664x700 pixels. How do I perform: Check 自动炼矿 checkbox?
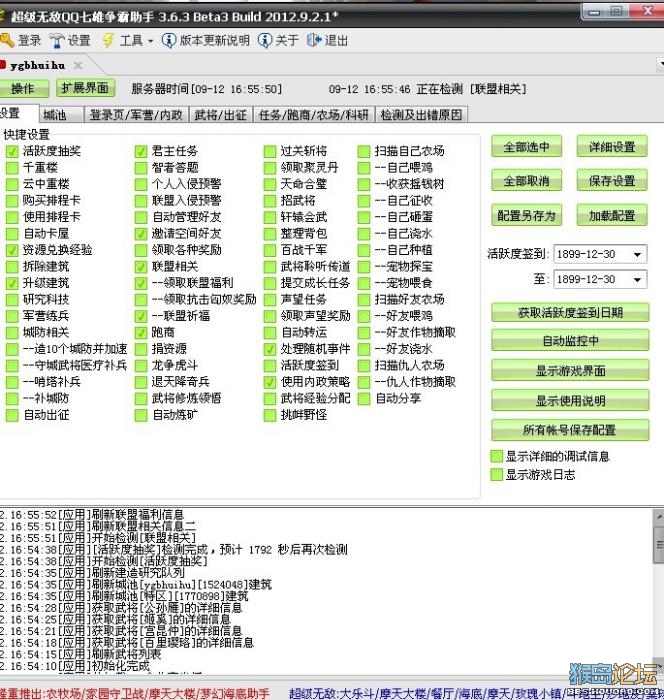141,415
